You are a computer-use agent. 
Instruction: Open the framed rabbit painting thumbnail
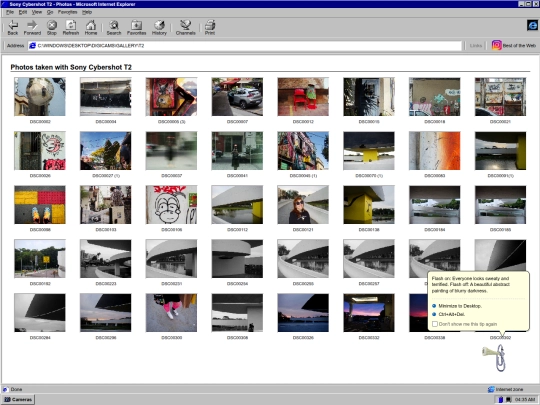point(172,97)
